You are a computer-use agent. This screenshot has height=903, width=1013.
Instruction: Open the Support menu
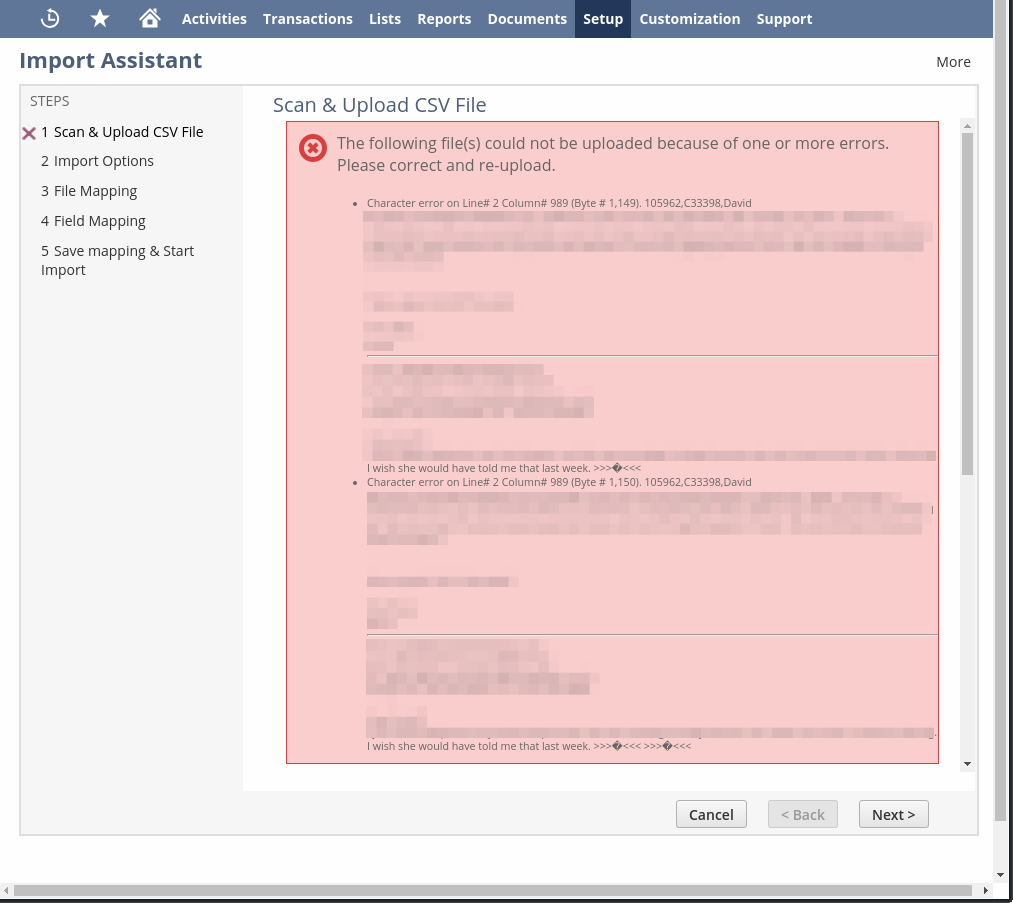[x=784, y=18]
